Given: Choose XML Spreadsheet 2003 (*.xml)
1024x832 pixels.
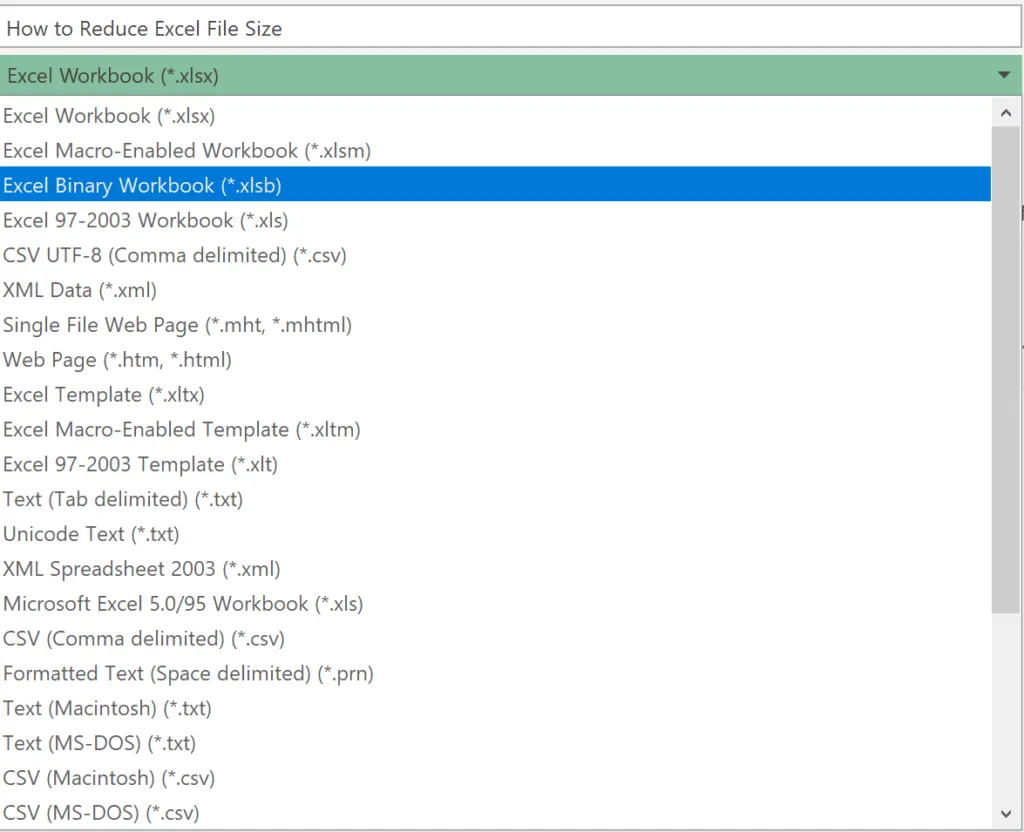Looking at the screenshot, I should click(496, 569).
